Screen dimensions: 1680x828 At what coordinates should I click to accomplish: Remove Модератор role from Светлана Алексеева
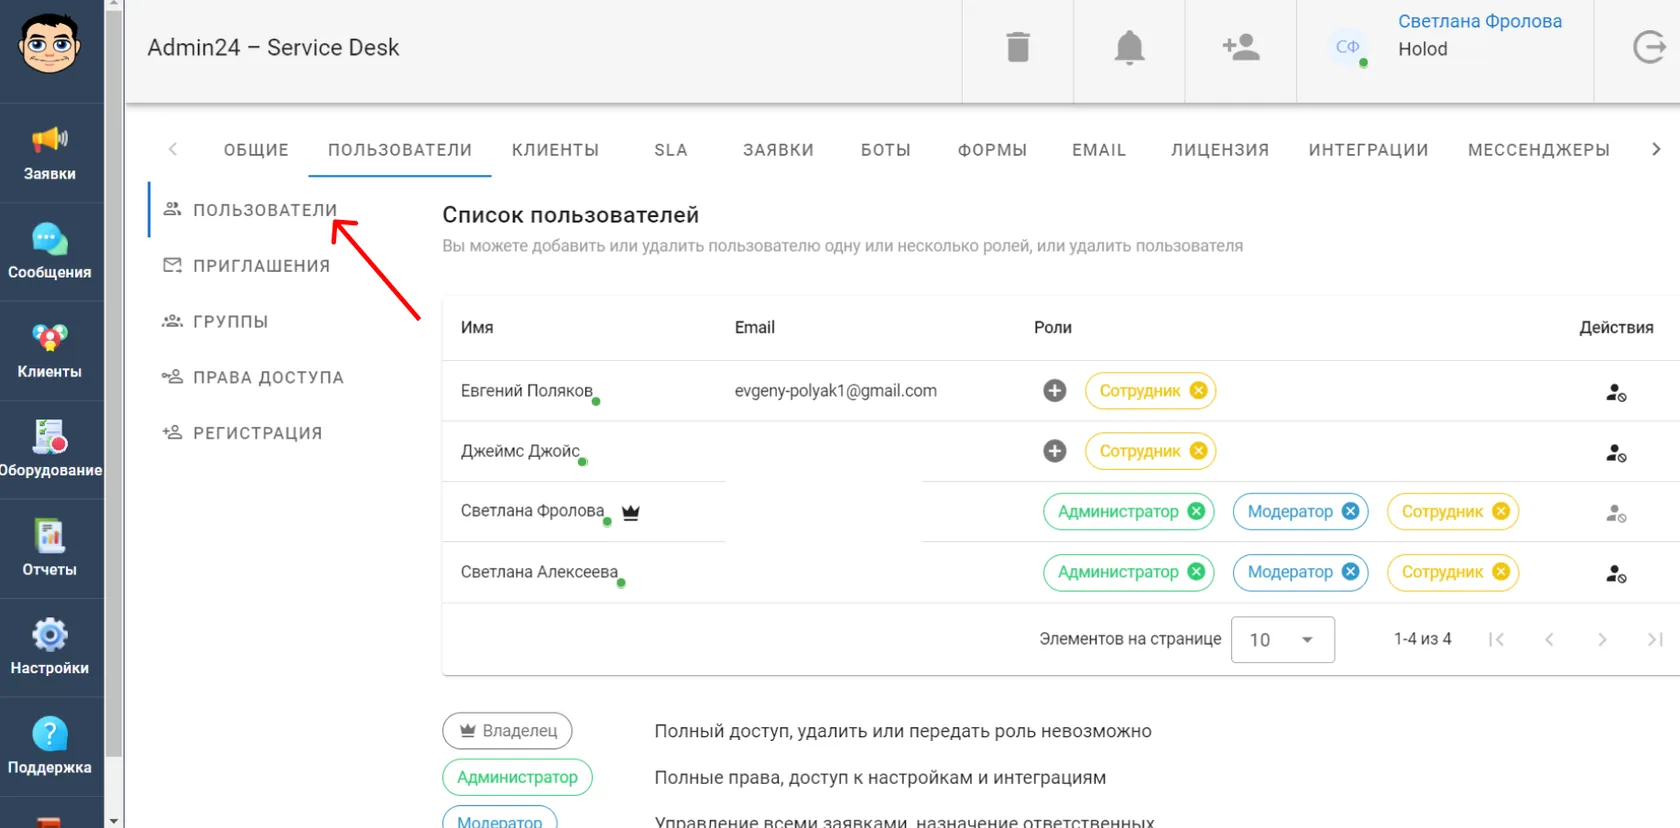pyautogui.click(x=1350, y=571)
